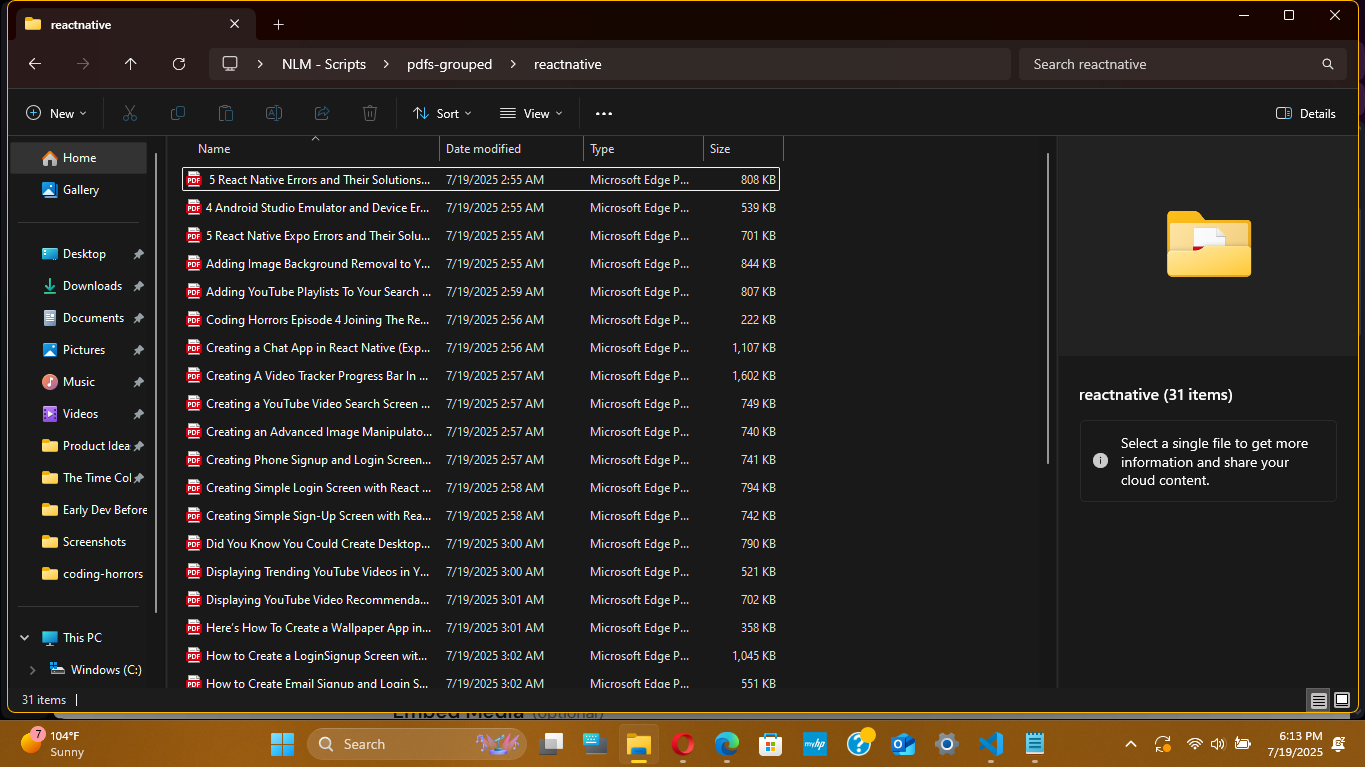1365x767 pixels.
Task: Open the clock showing 6:13 PM
Action: 1294,744
